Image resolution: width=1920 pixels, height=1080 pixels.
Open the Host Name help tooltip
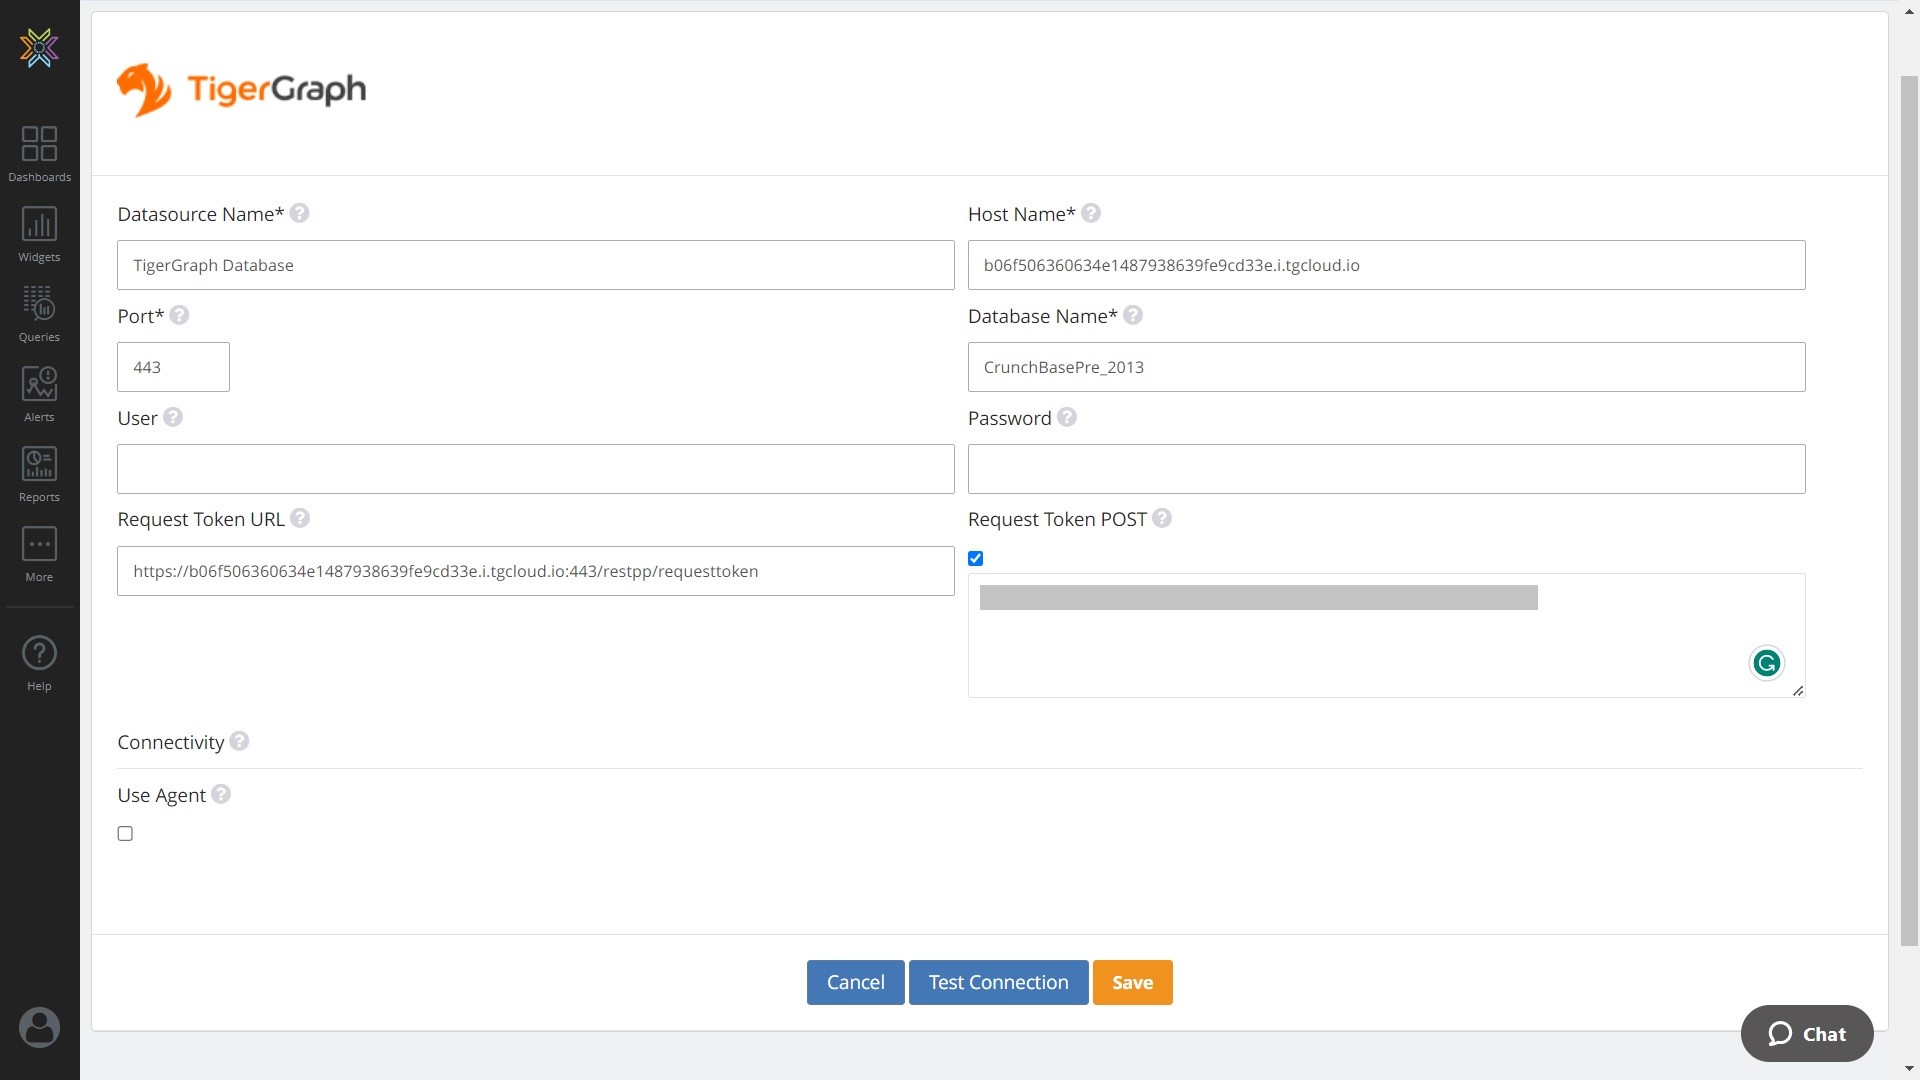pos(1091,212)
